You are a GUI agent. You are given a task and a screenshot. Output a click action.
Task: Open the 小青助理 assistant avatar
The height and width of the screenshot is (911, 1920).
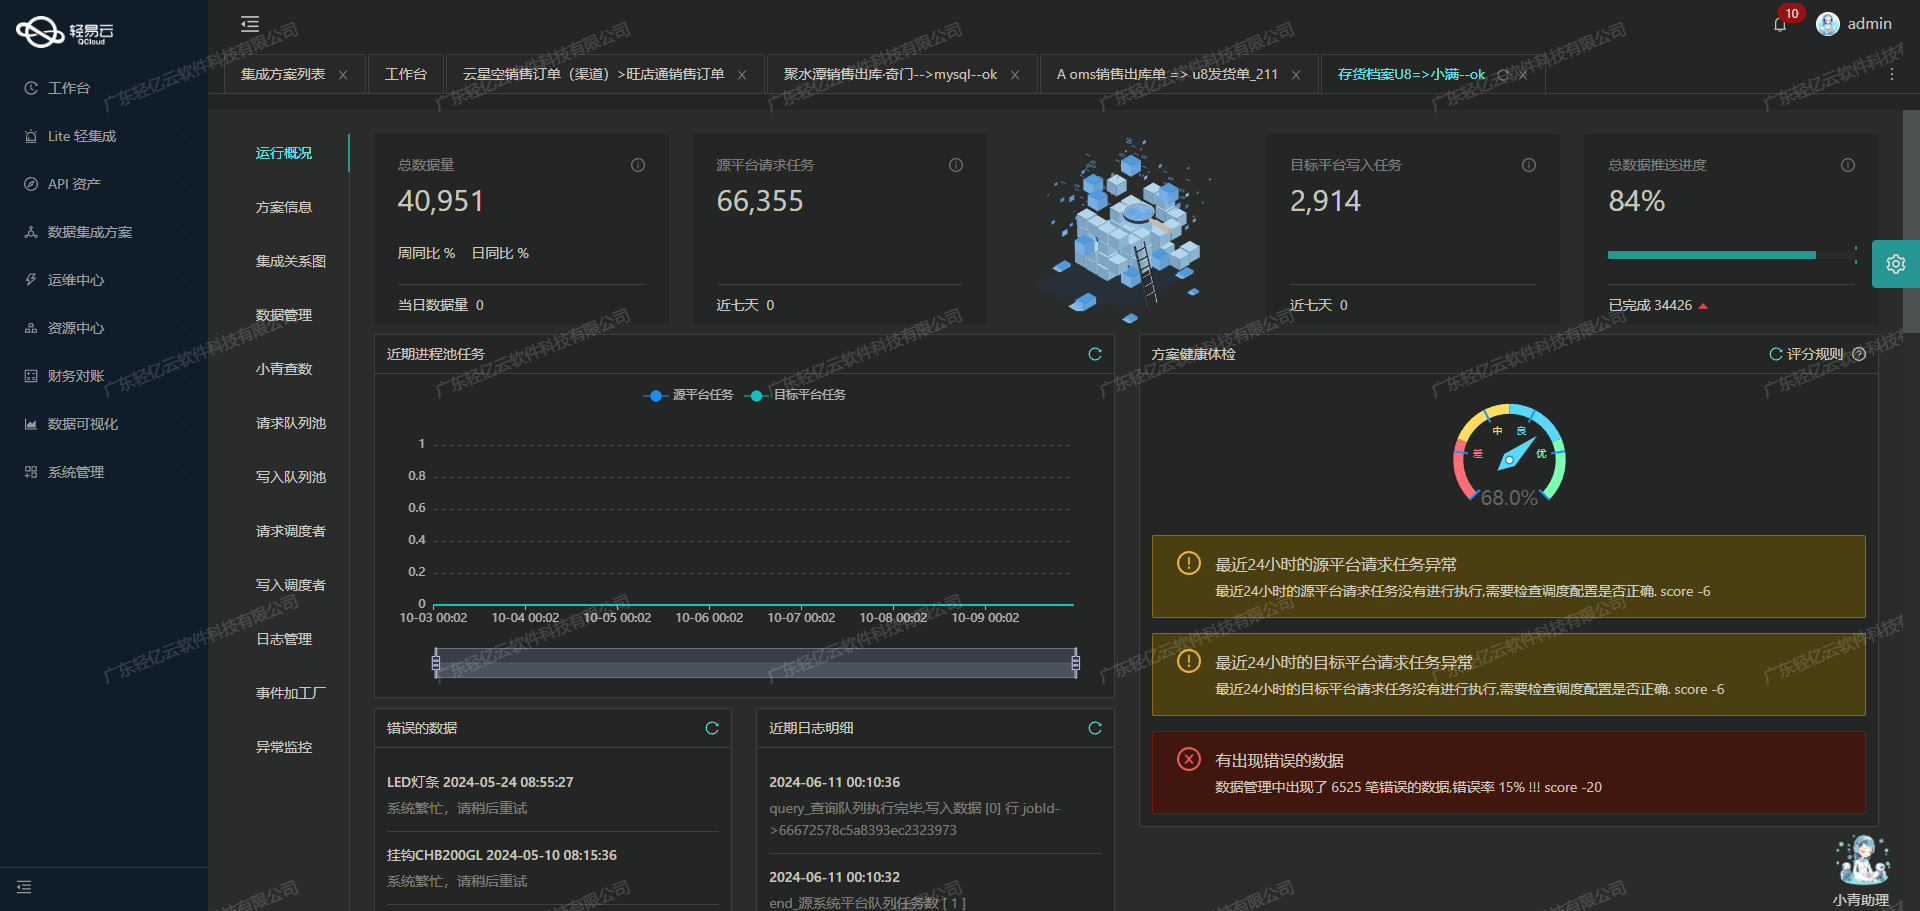(x=1862, y=860)
